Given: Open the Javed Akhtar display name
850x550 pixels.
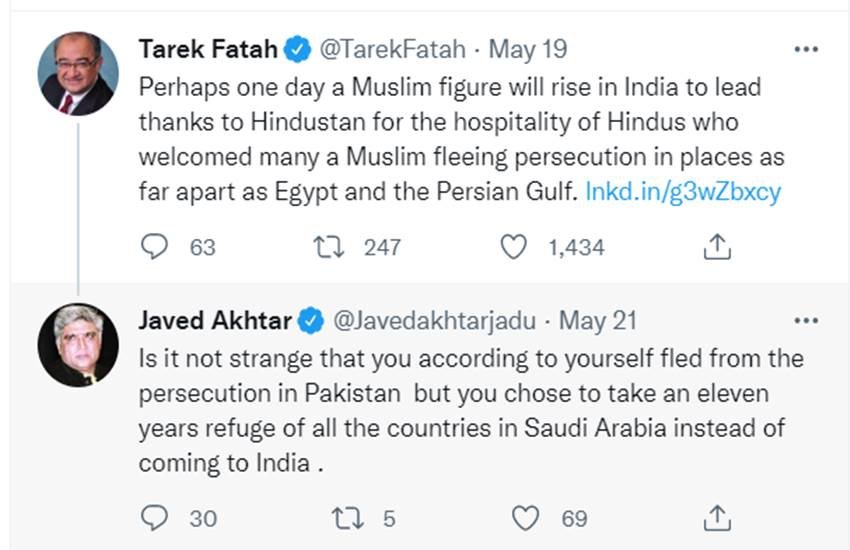Looking at the screenshot, I should [x=215, y=321].
